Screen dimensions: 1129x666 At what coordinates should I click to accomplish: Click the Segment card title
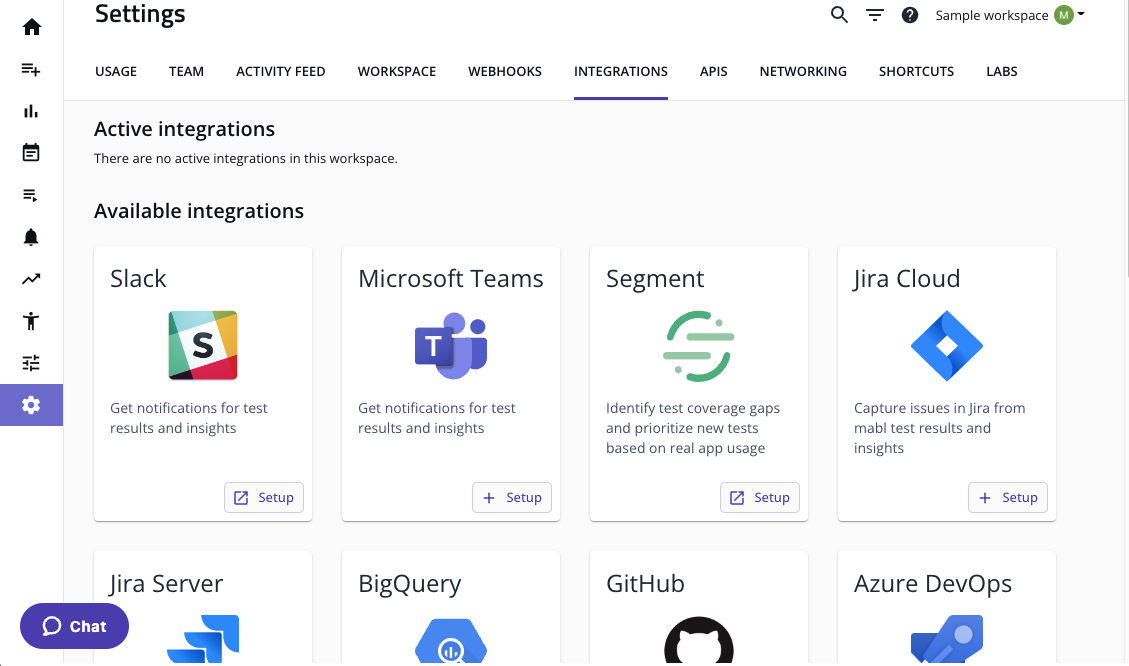coord(655,279)
